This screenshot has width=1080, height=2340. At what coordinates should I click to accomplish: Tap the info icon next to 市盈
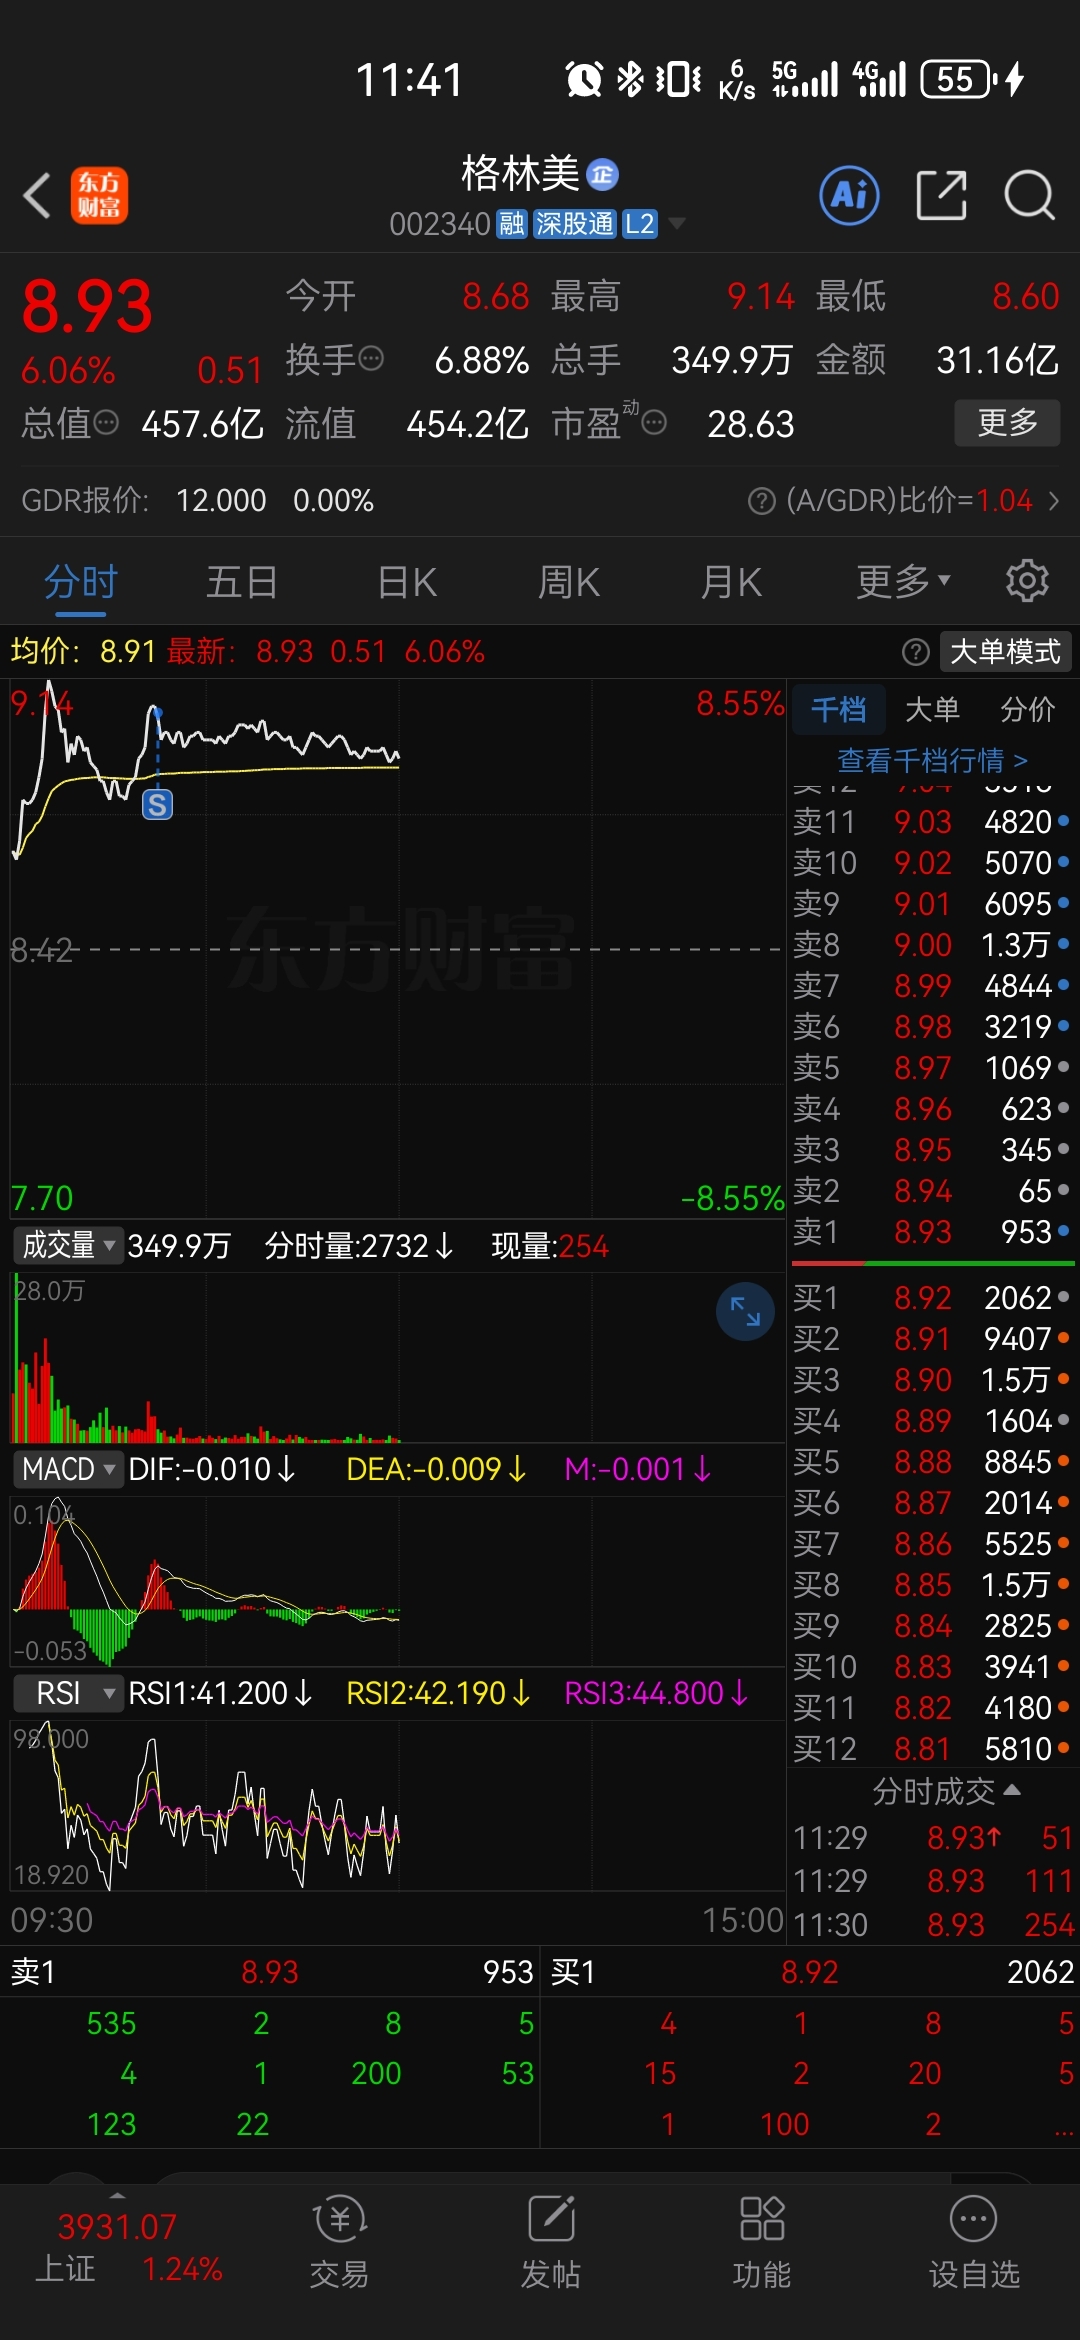(x=654, y=423)
